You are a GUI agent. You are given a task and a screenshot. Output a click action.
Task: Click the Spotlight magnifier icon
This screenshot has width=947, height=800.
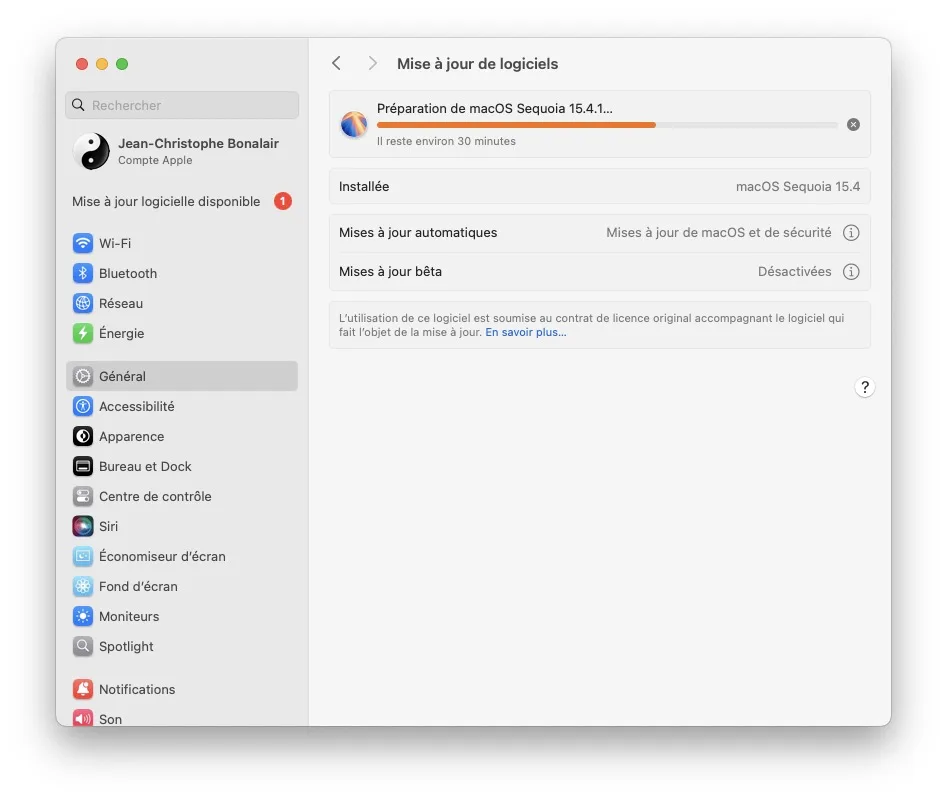click(83, 646)
